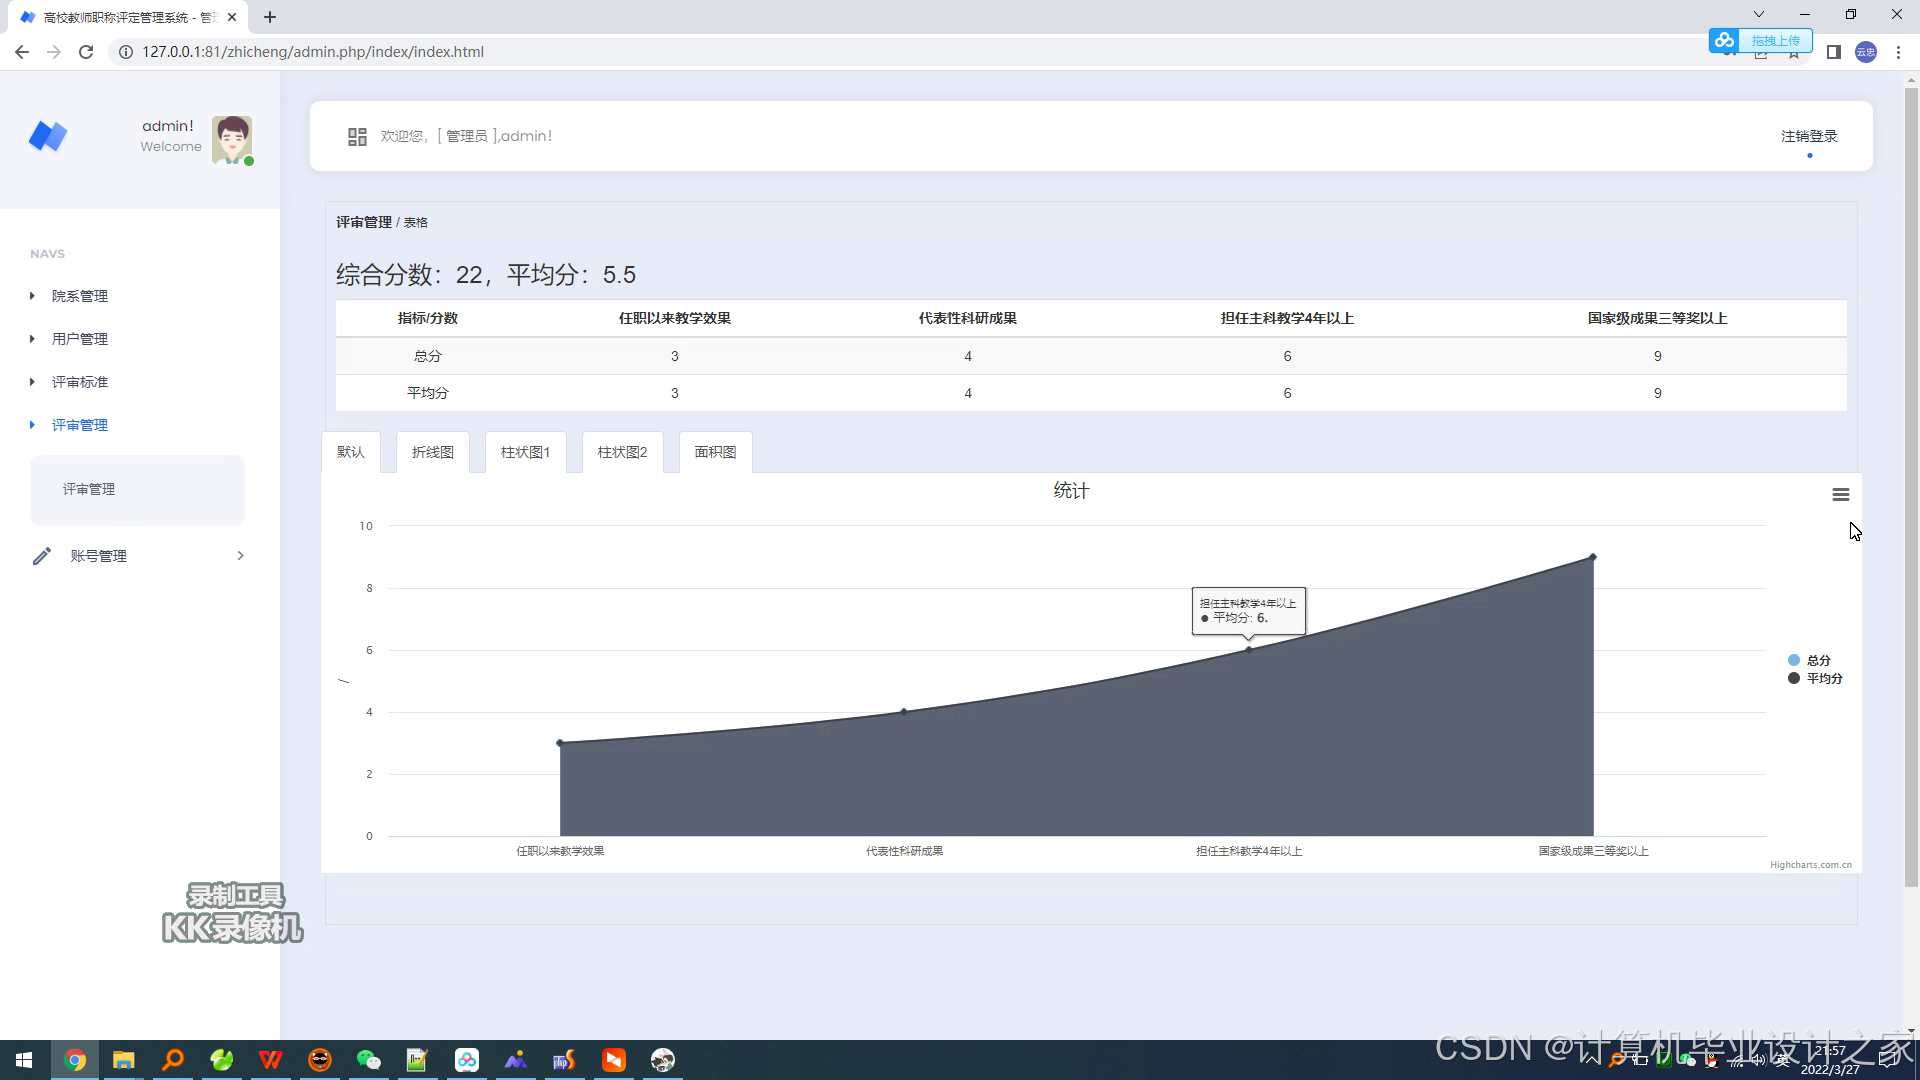
Task: Click the browser side panel icon
Action: click(x=1833, y=52)
